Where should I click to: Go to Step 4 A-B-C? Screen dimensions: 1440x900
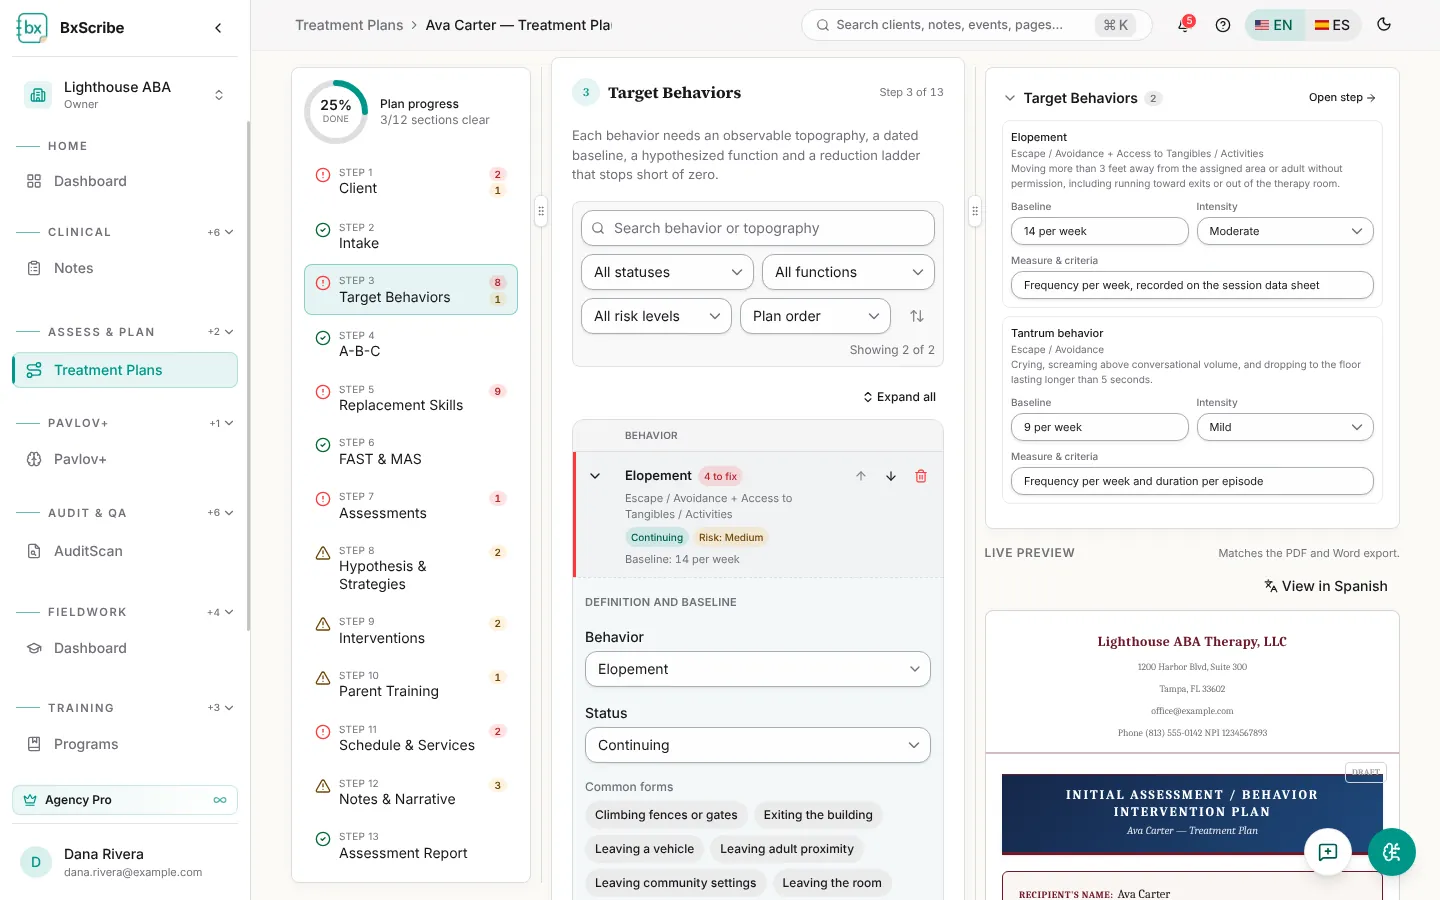411,344
